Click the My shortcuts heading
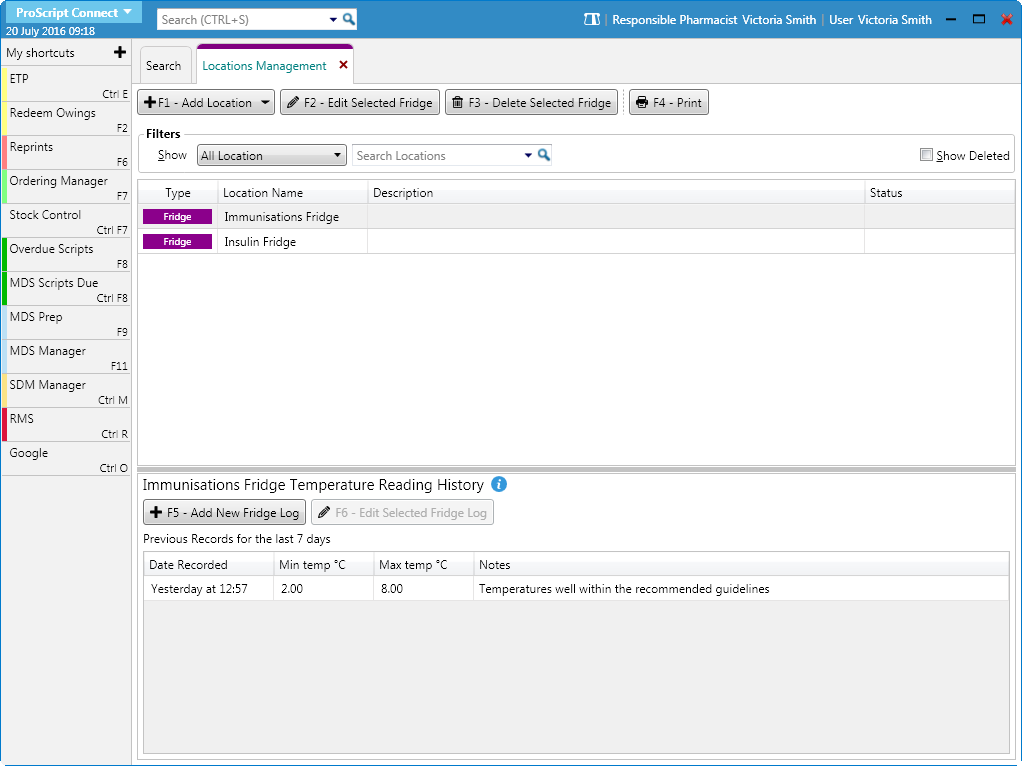Screen dimensions: 1022x766 40,53
